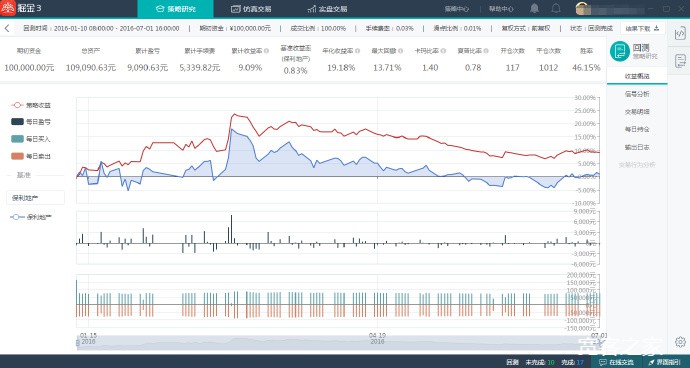Toggle the 每日买入 legend series

[31, 139]
